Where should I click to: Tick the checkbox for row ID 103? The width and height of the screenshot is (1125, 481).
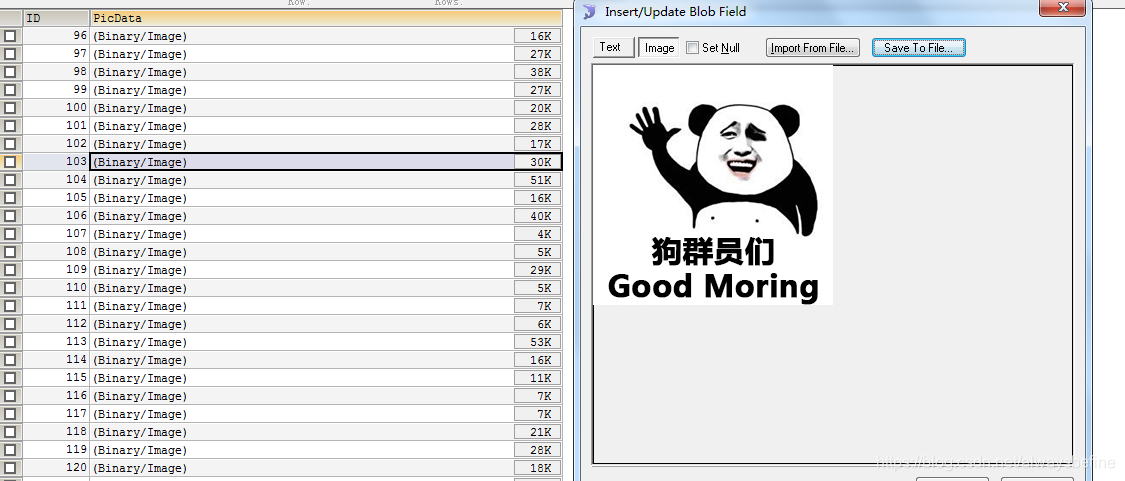pyautogui.click(x=10, y=162)
